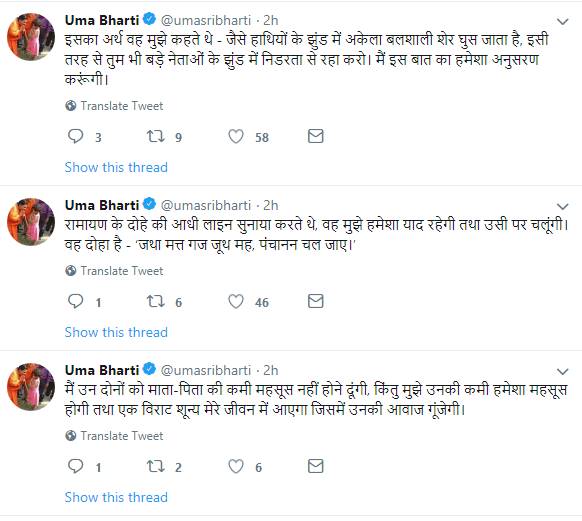
Task: Open the third tweet's dropdown chevron
Action: [563, 371]
